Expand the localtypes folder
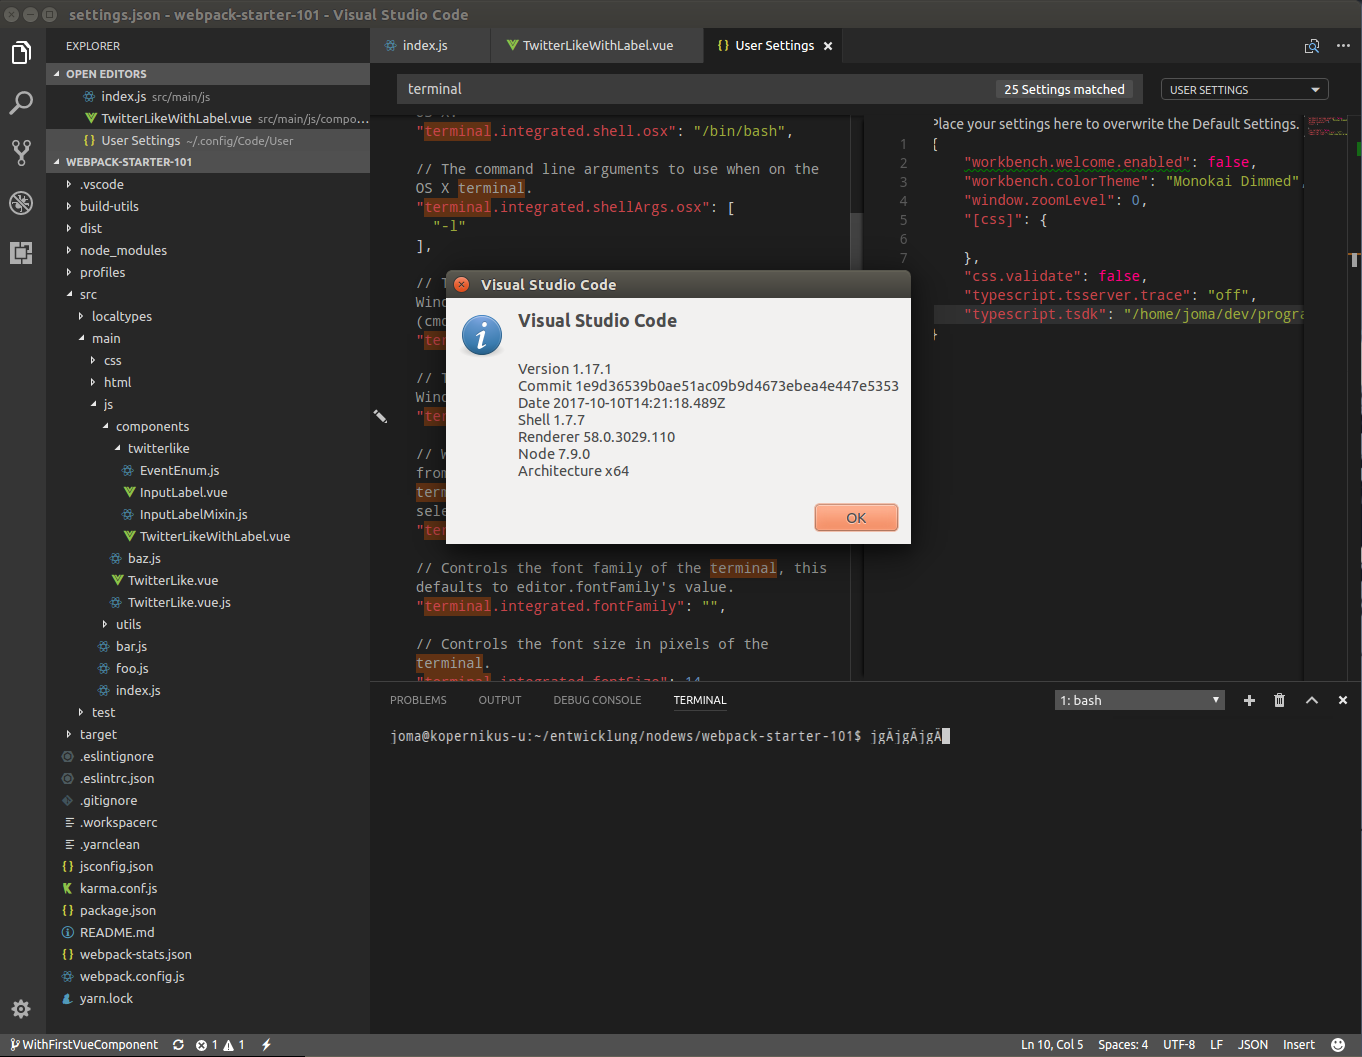Viewport: 1362px width, 1057px height. (208, 316)
